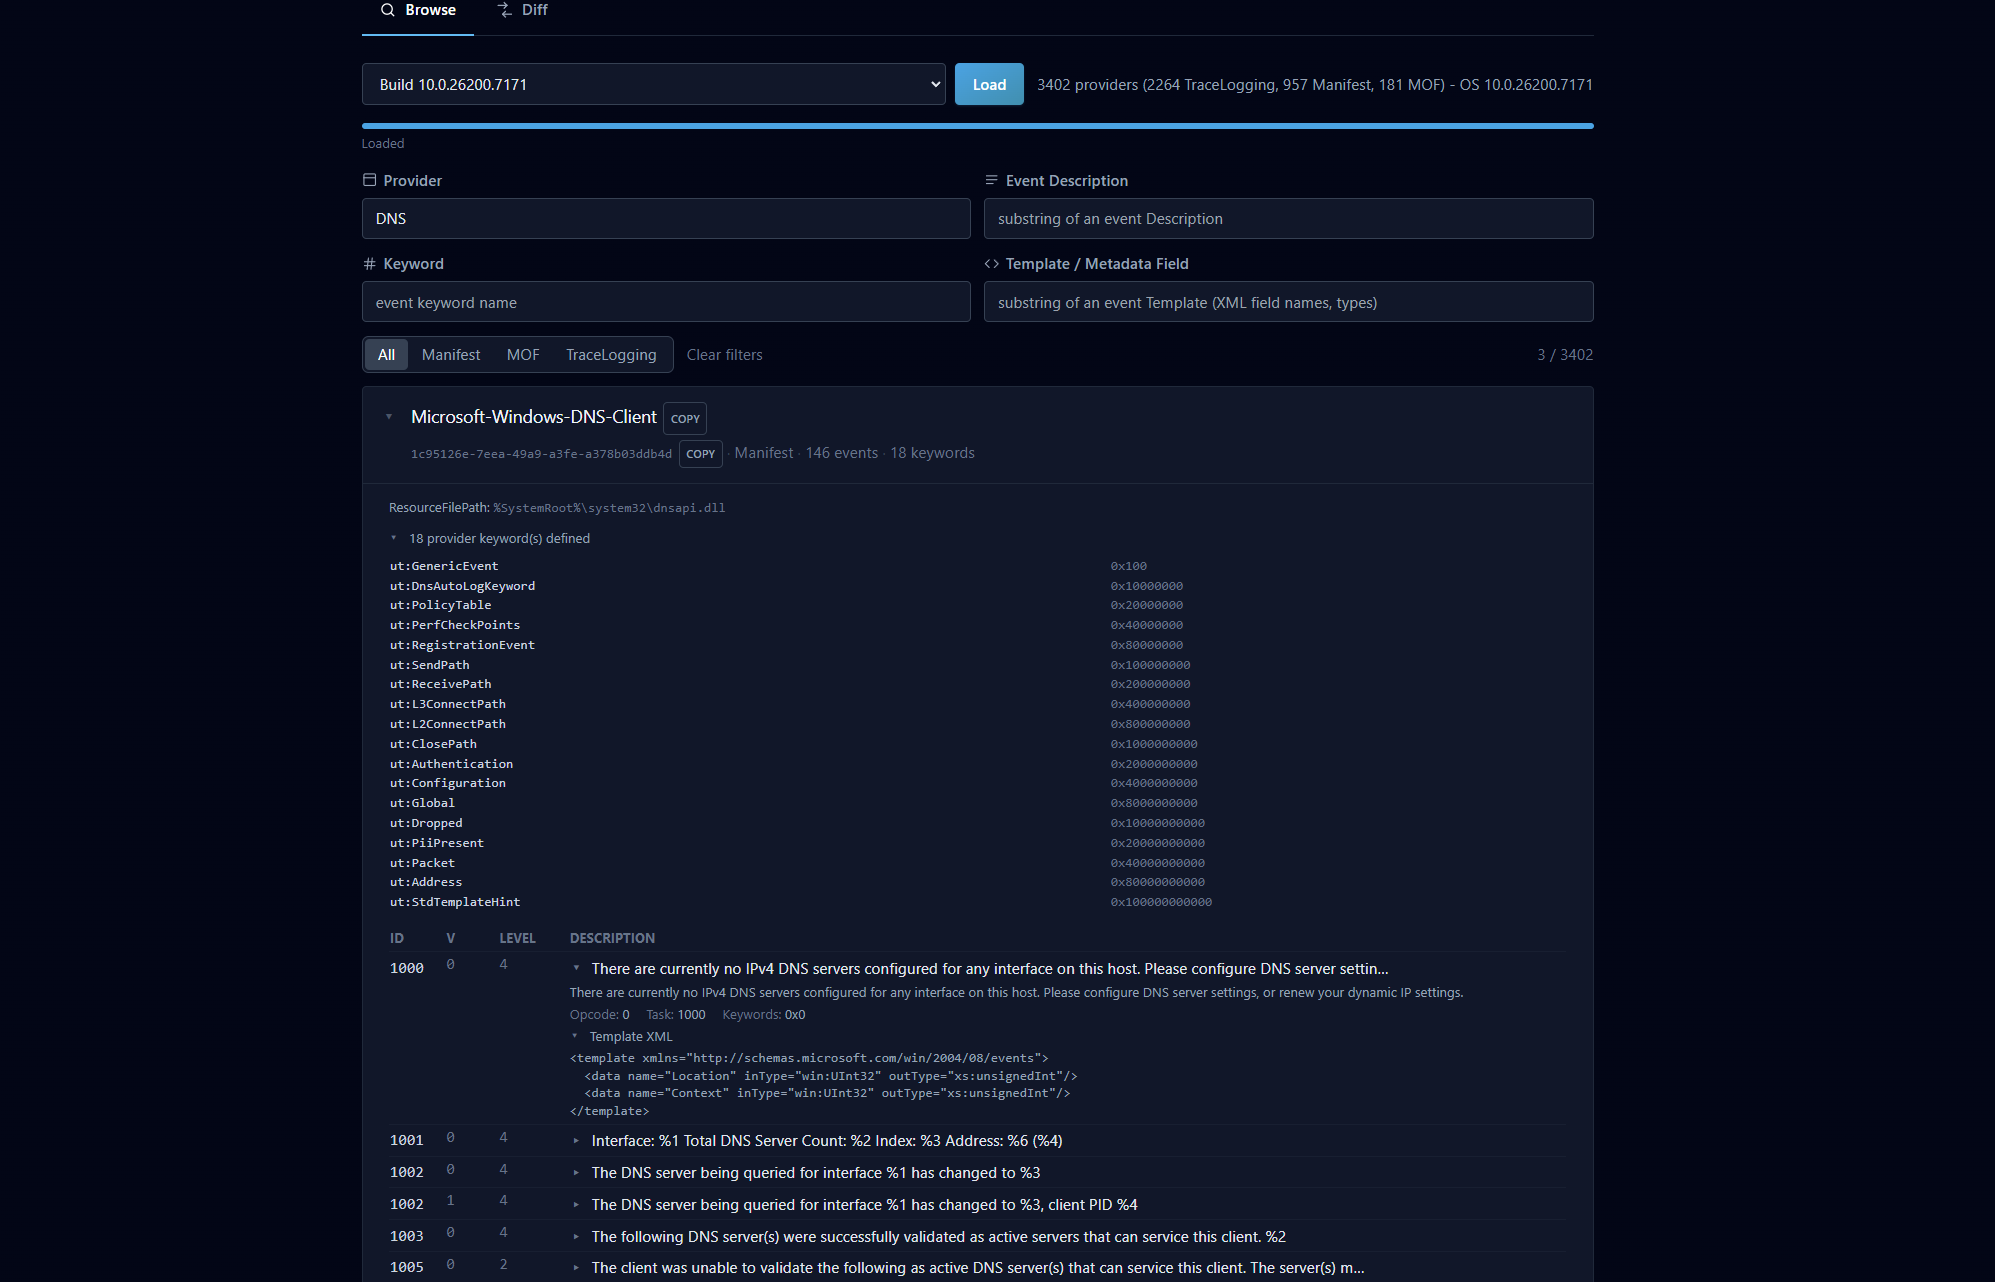Click the dnsapi.dll resource file path
The width and height of the screenshot is (1995, 1282).
(609, 508)
